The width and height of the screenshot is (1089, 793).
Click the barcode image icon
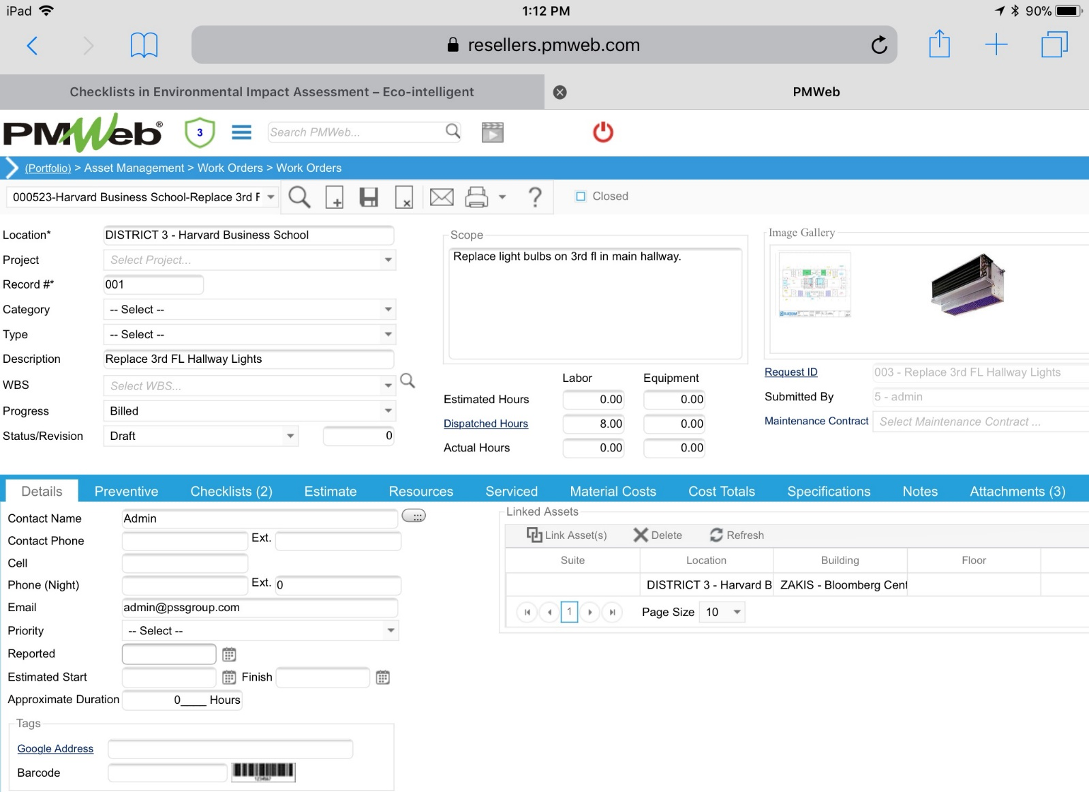[x=263, y=771]
